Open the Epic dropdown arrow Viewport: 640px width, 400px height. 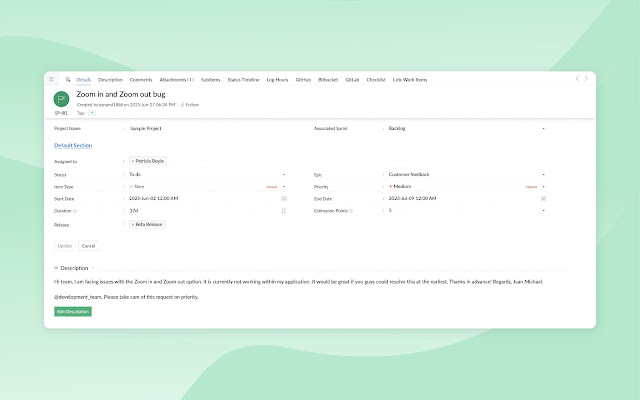543,175
